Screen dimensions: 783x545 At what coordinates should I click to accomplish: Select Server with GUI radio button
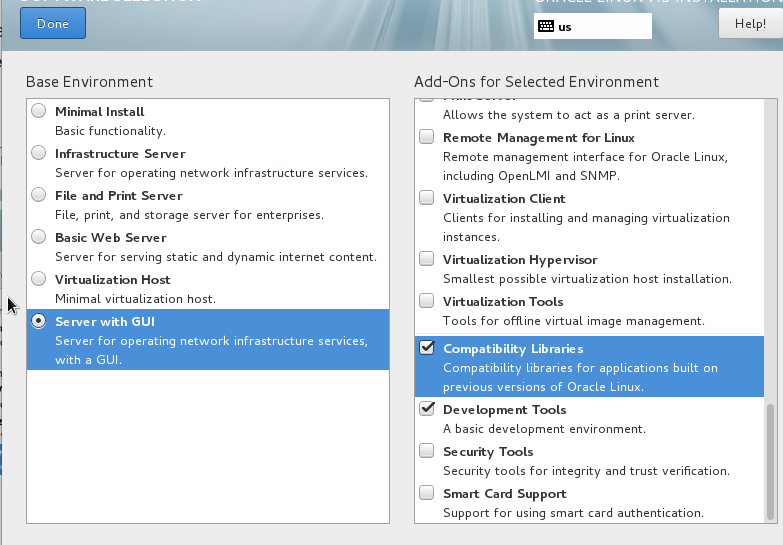(38, 321)
